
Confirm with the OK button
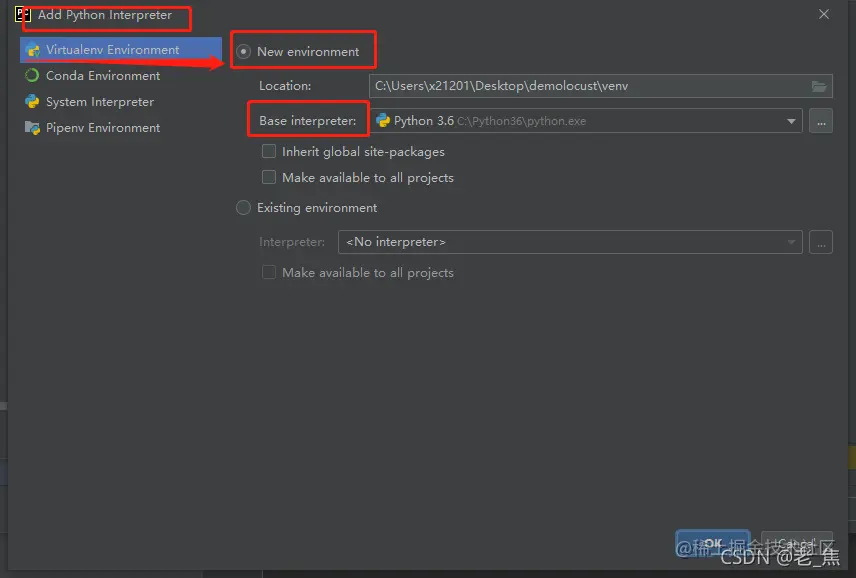(x=712, y=543)
